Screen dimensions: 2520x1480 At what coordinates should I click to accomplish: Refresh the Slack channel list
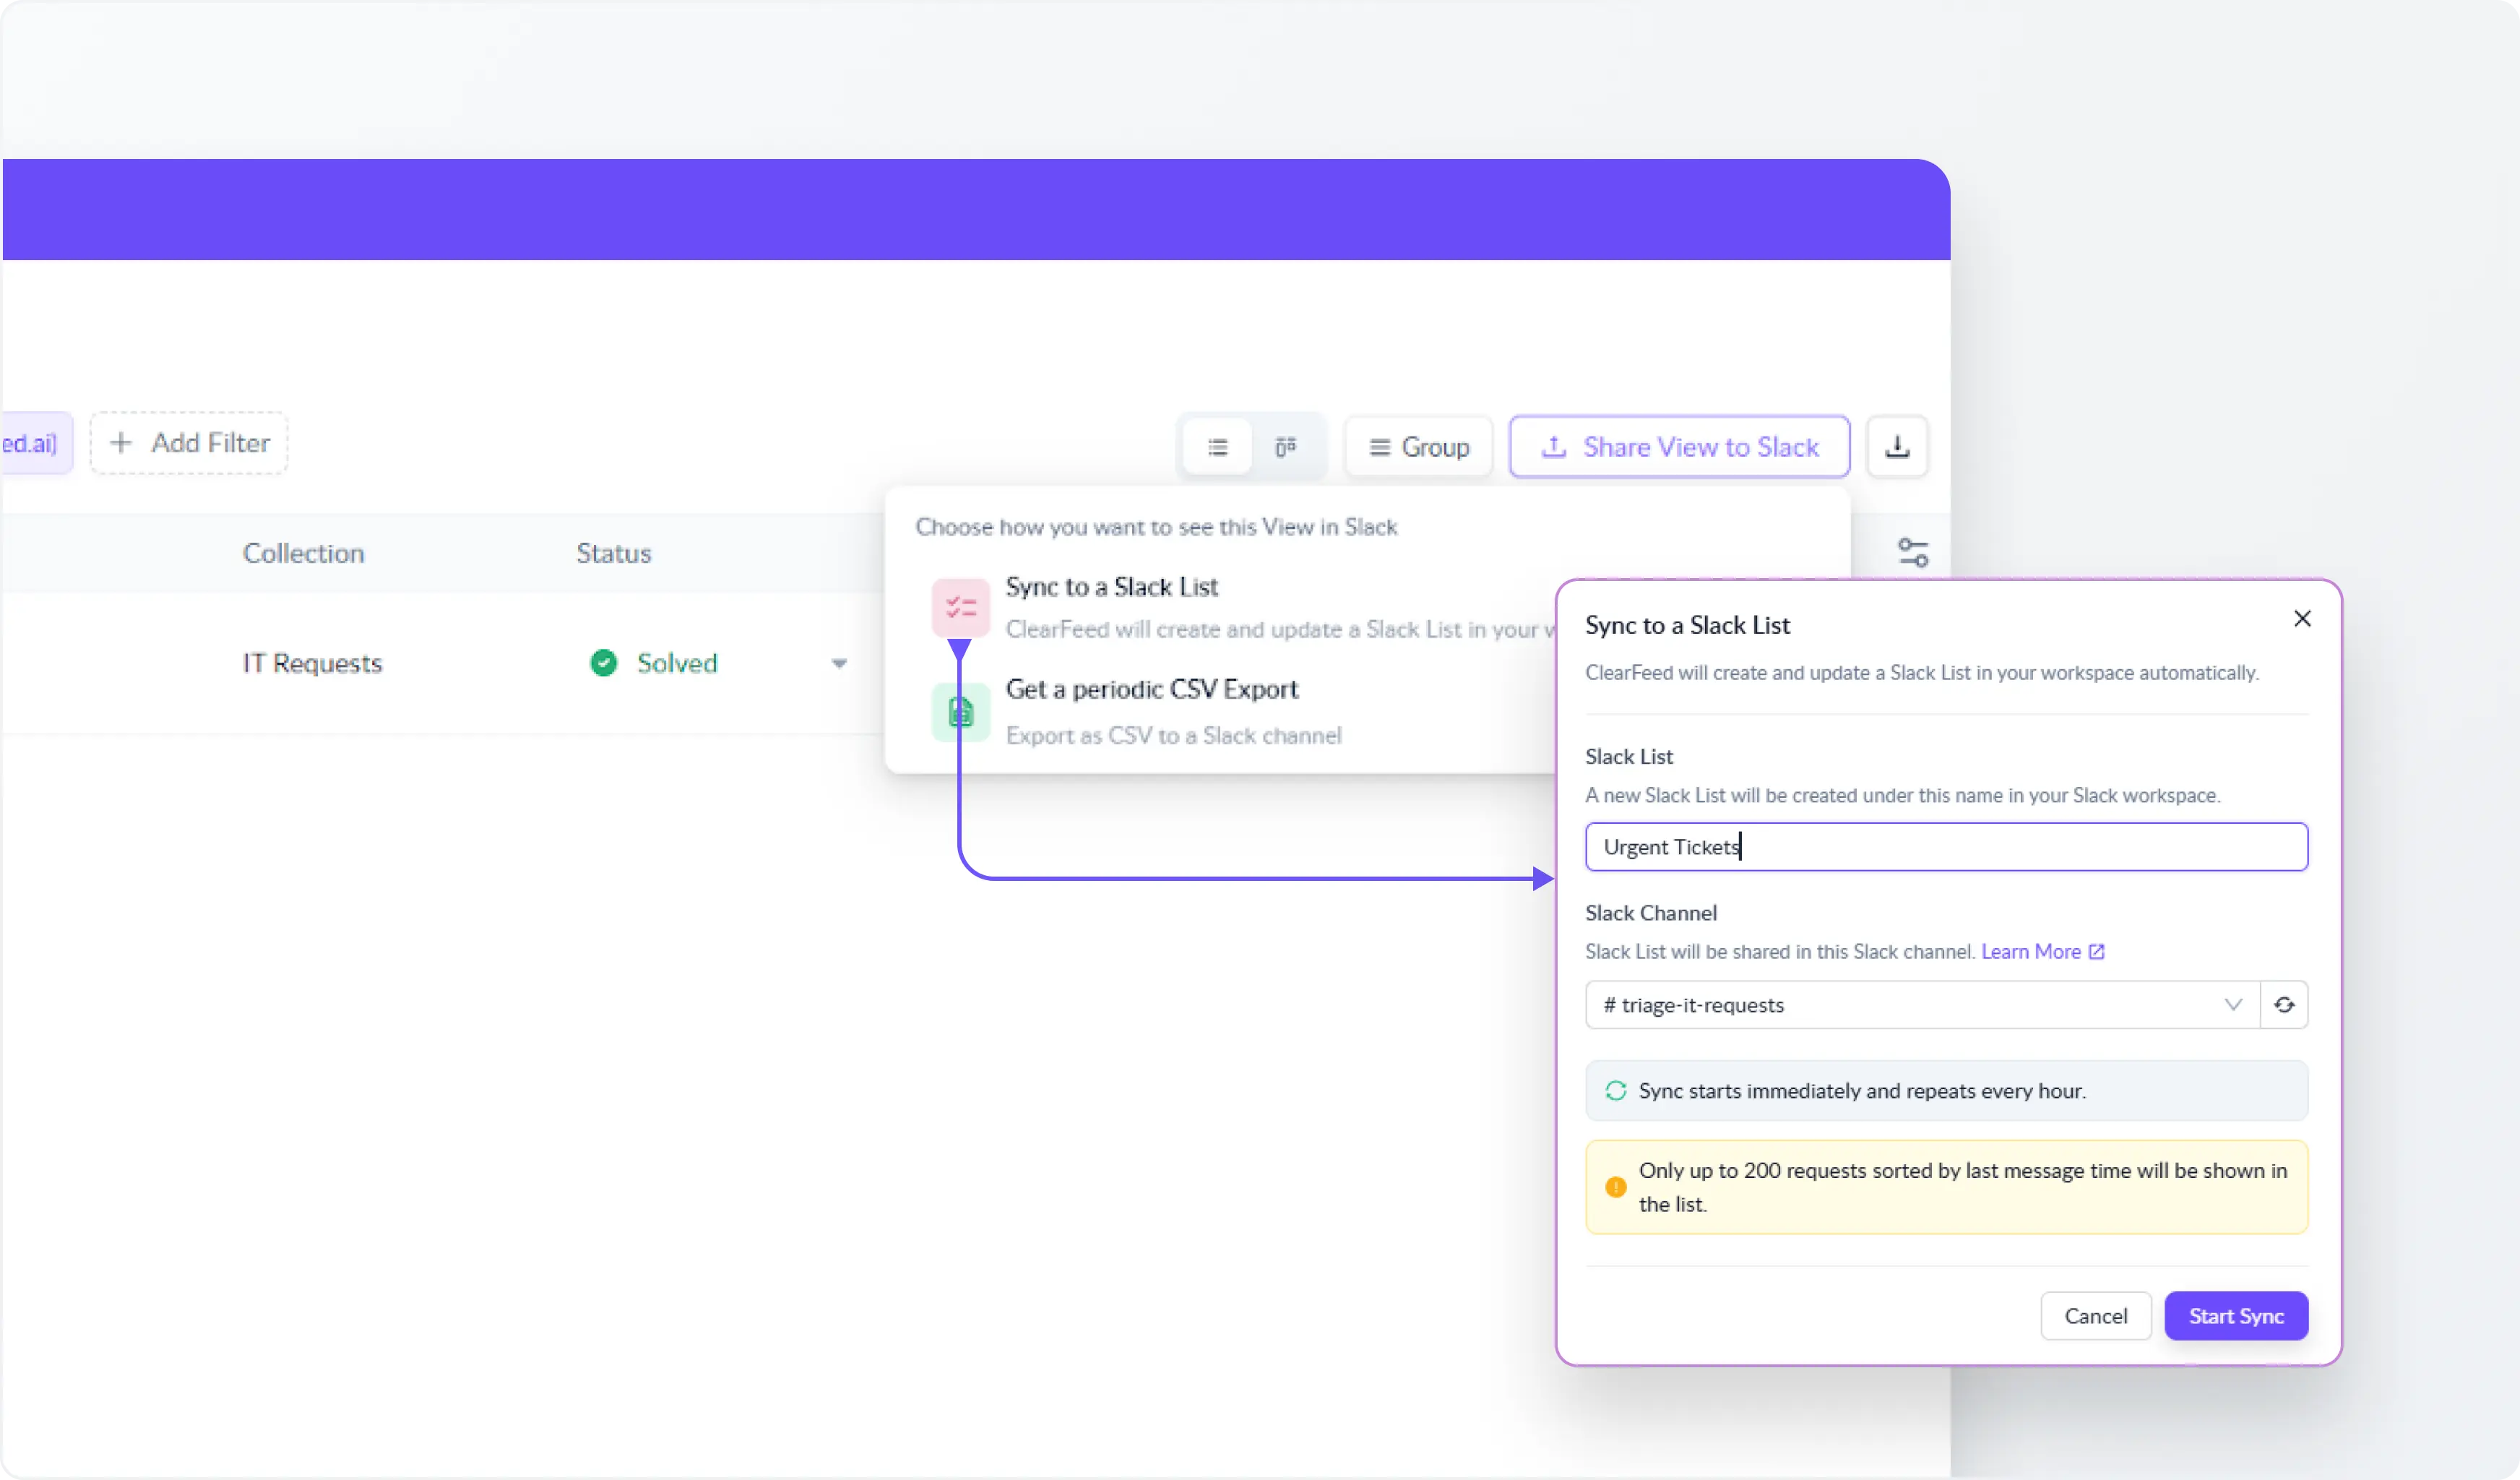click(2285, 1004)
